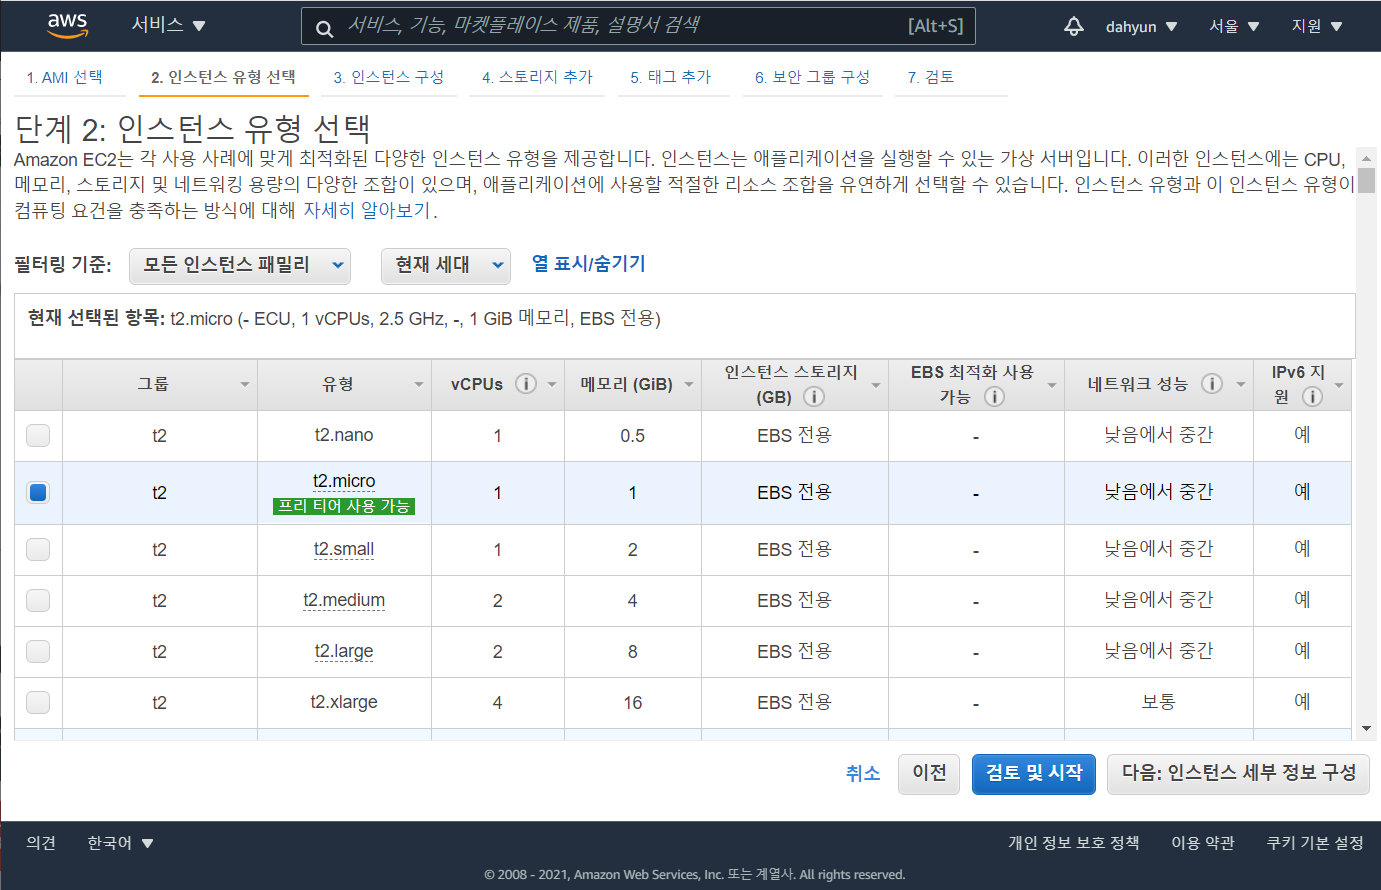Select the t2.nano row checkbox
Screen dimensions: 1381x890
38,435
